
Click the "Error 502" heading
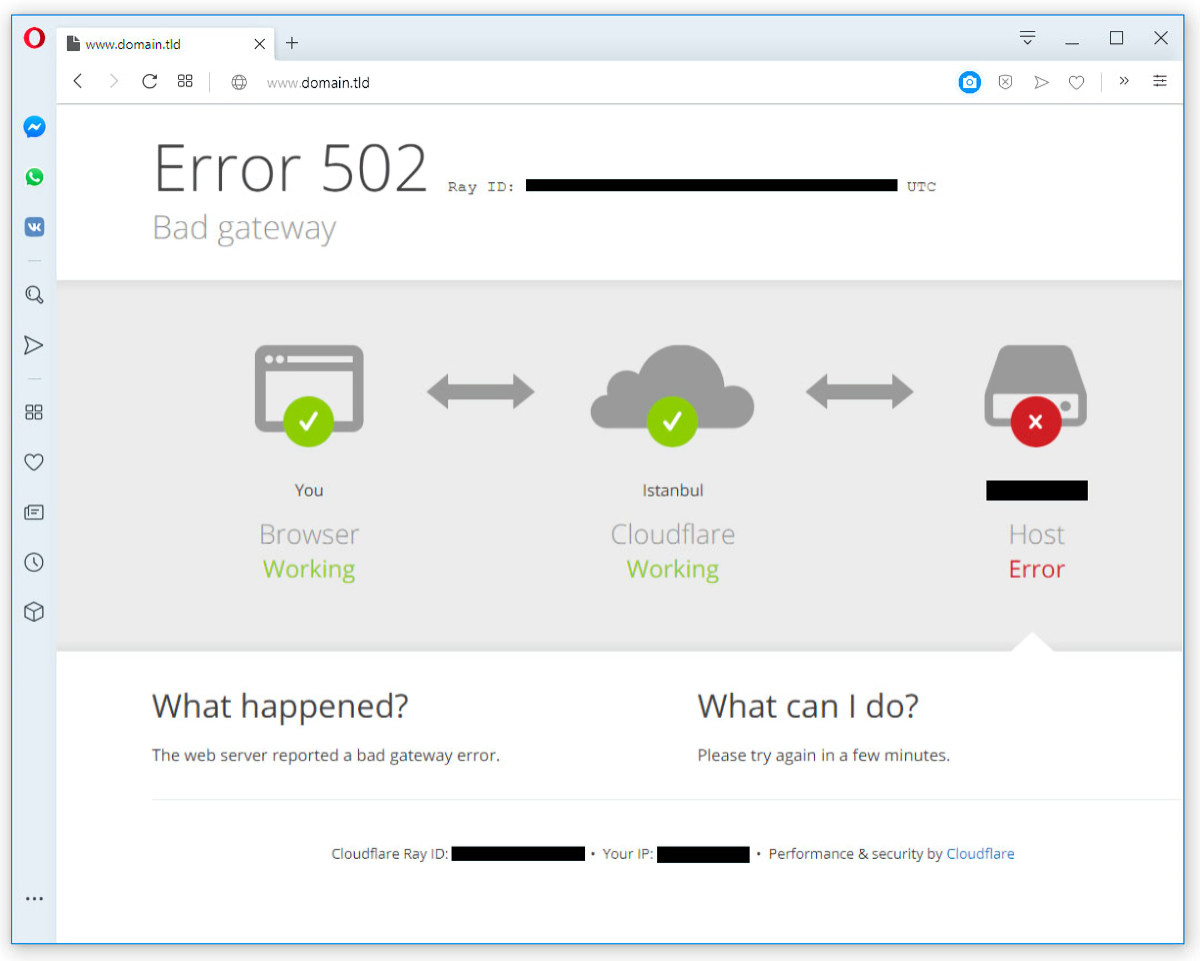coord(290,168)
